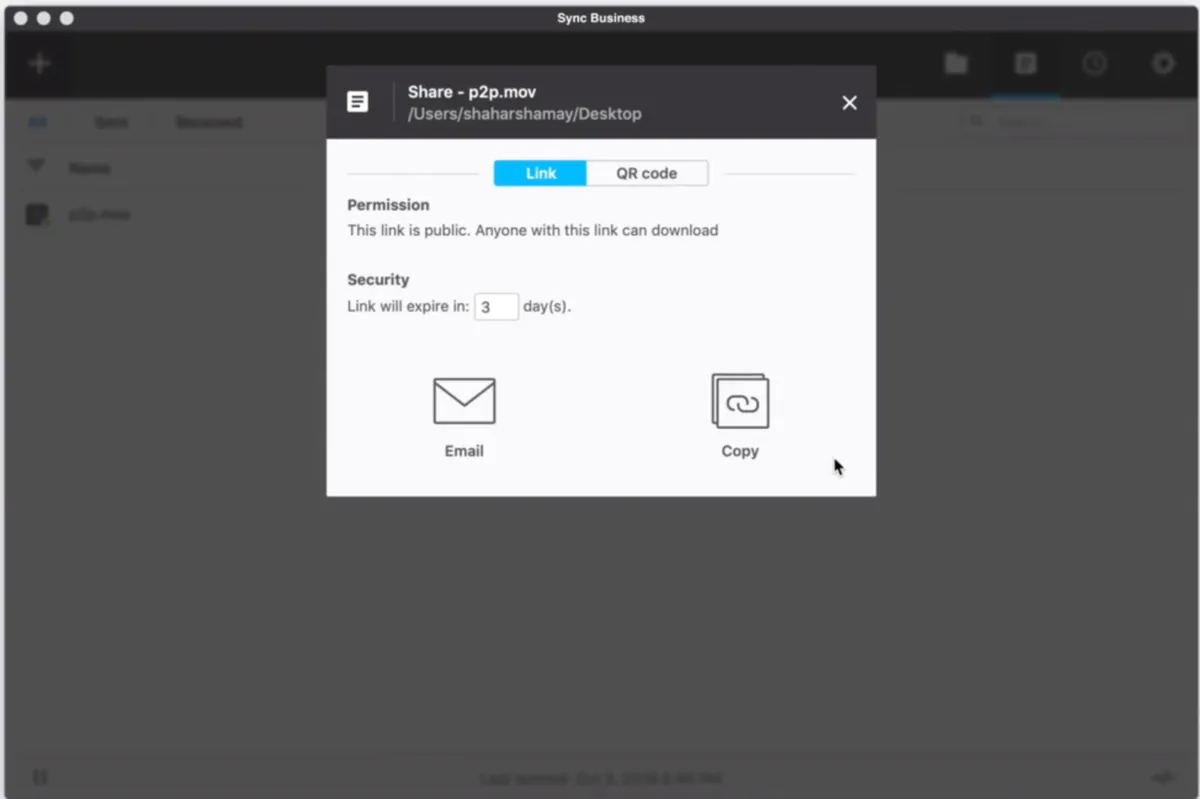
Task: Select the All filter tab
Action: pyautogui.click(x=37, y=121)
